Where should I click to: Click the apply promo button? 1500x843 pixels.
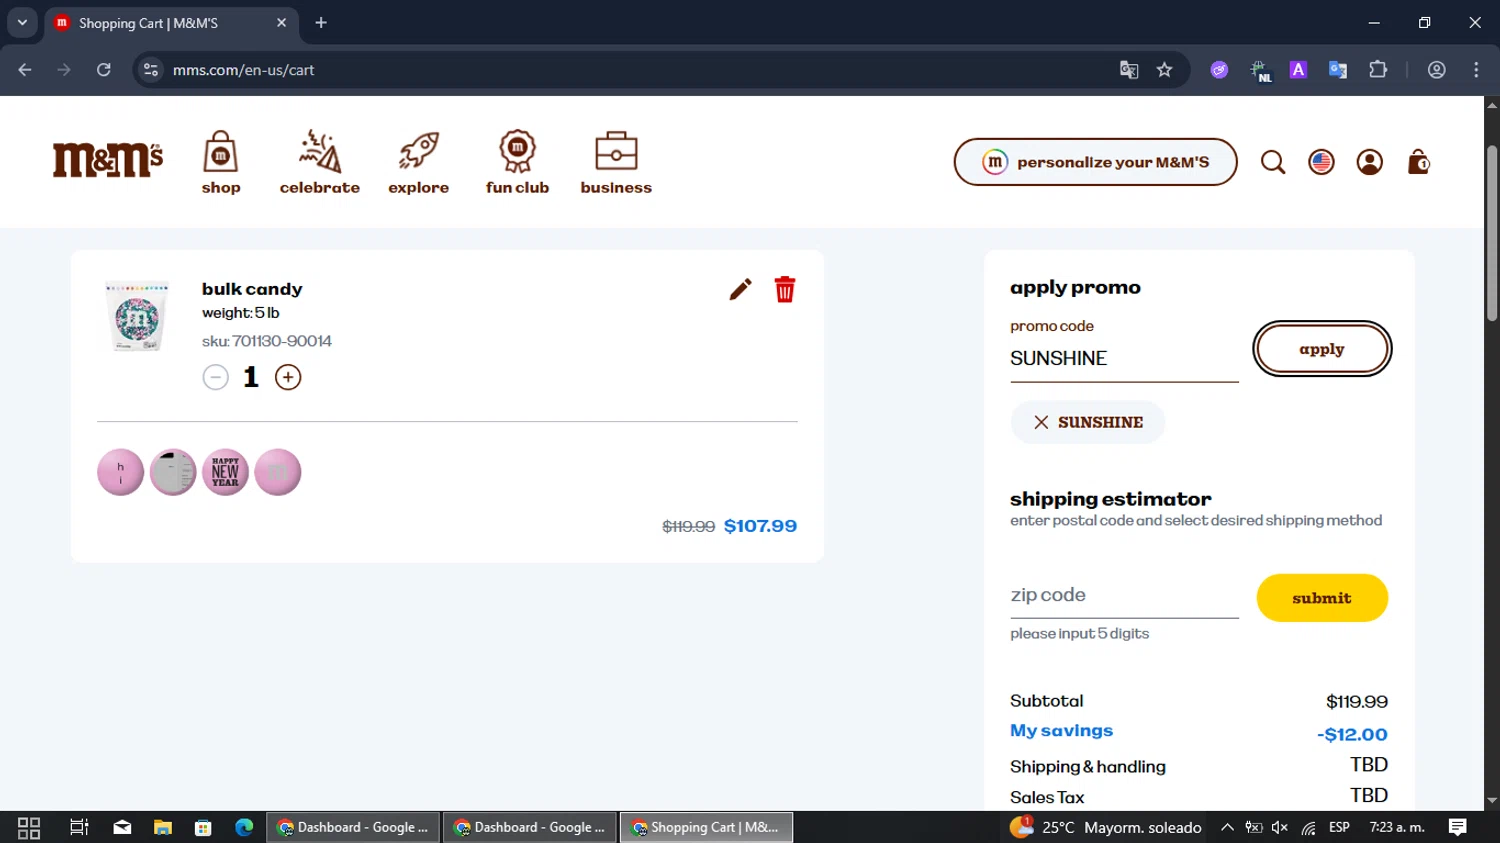pyautogui.click(x=1322, y=349)
